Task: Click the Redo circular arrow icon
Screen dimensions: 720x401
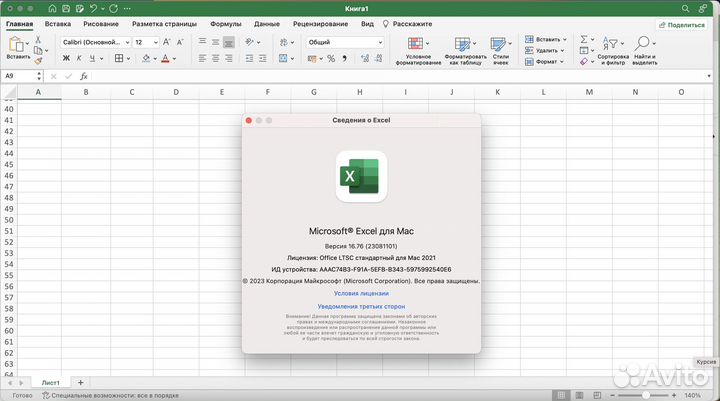Action: [x=113, y=8]
